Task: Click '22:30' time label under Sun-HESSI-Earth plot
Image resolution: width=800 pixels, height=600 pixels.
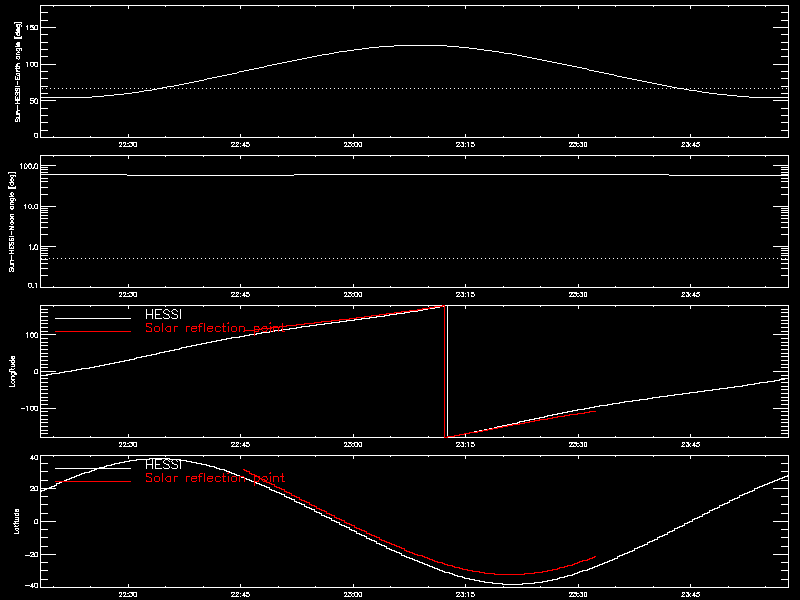Action: 128,145
